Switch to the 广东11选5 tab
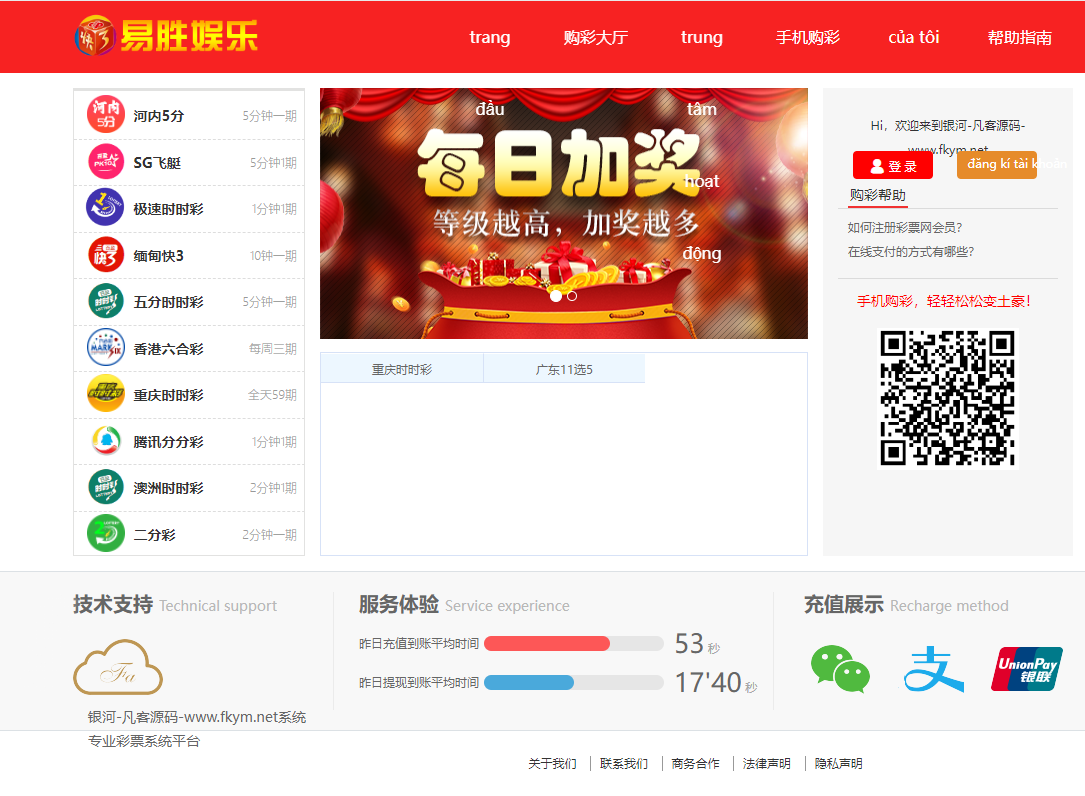Viewport: 1085px width, 796px height. point(563,368)
